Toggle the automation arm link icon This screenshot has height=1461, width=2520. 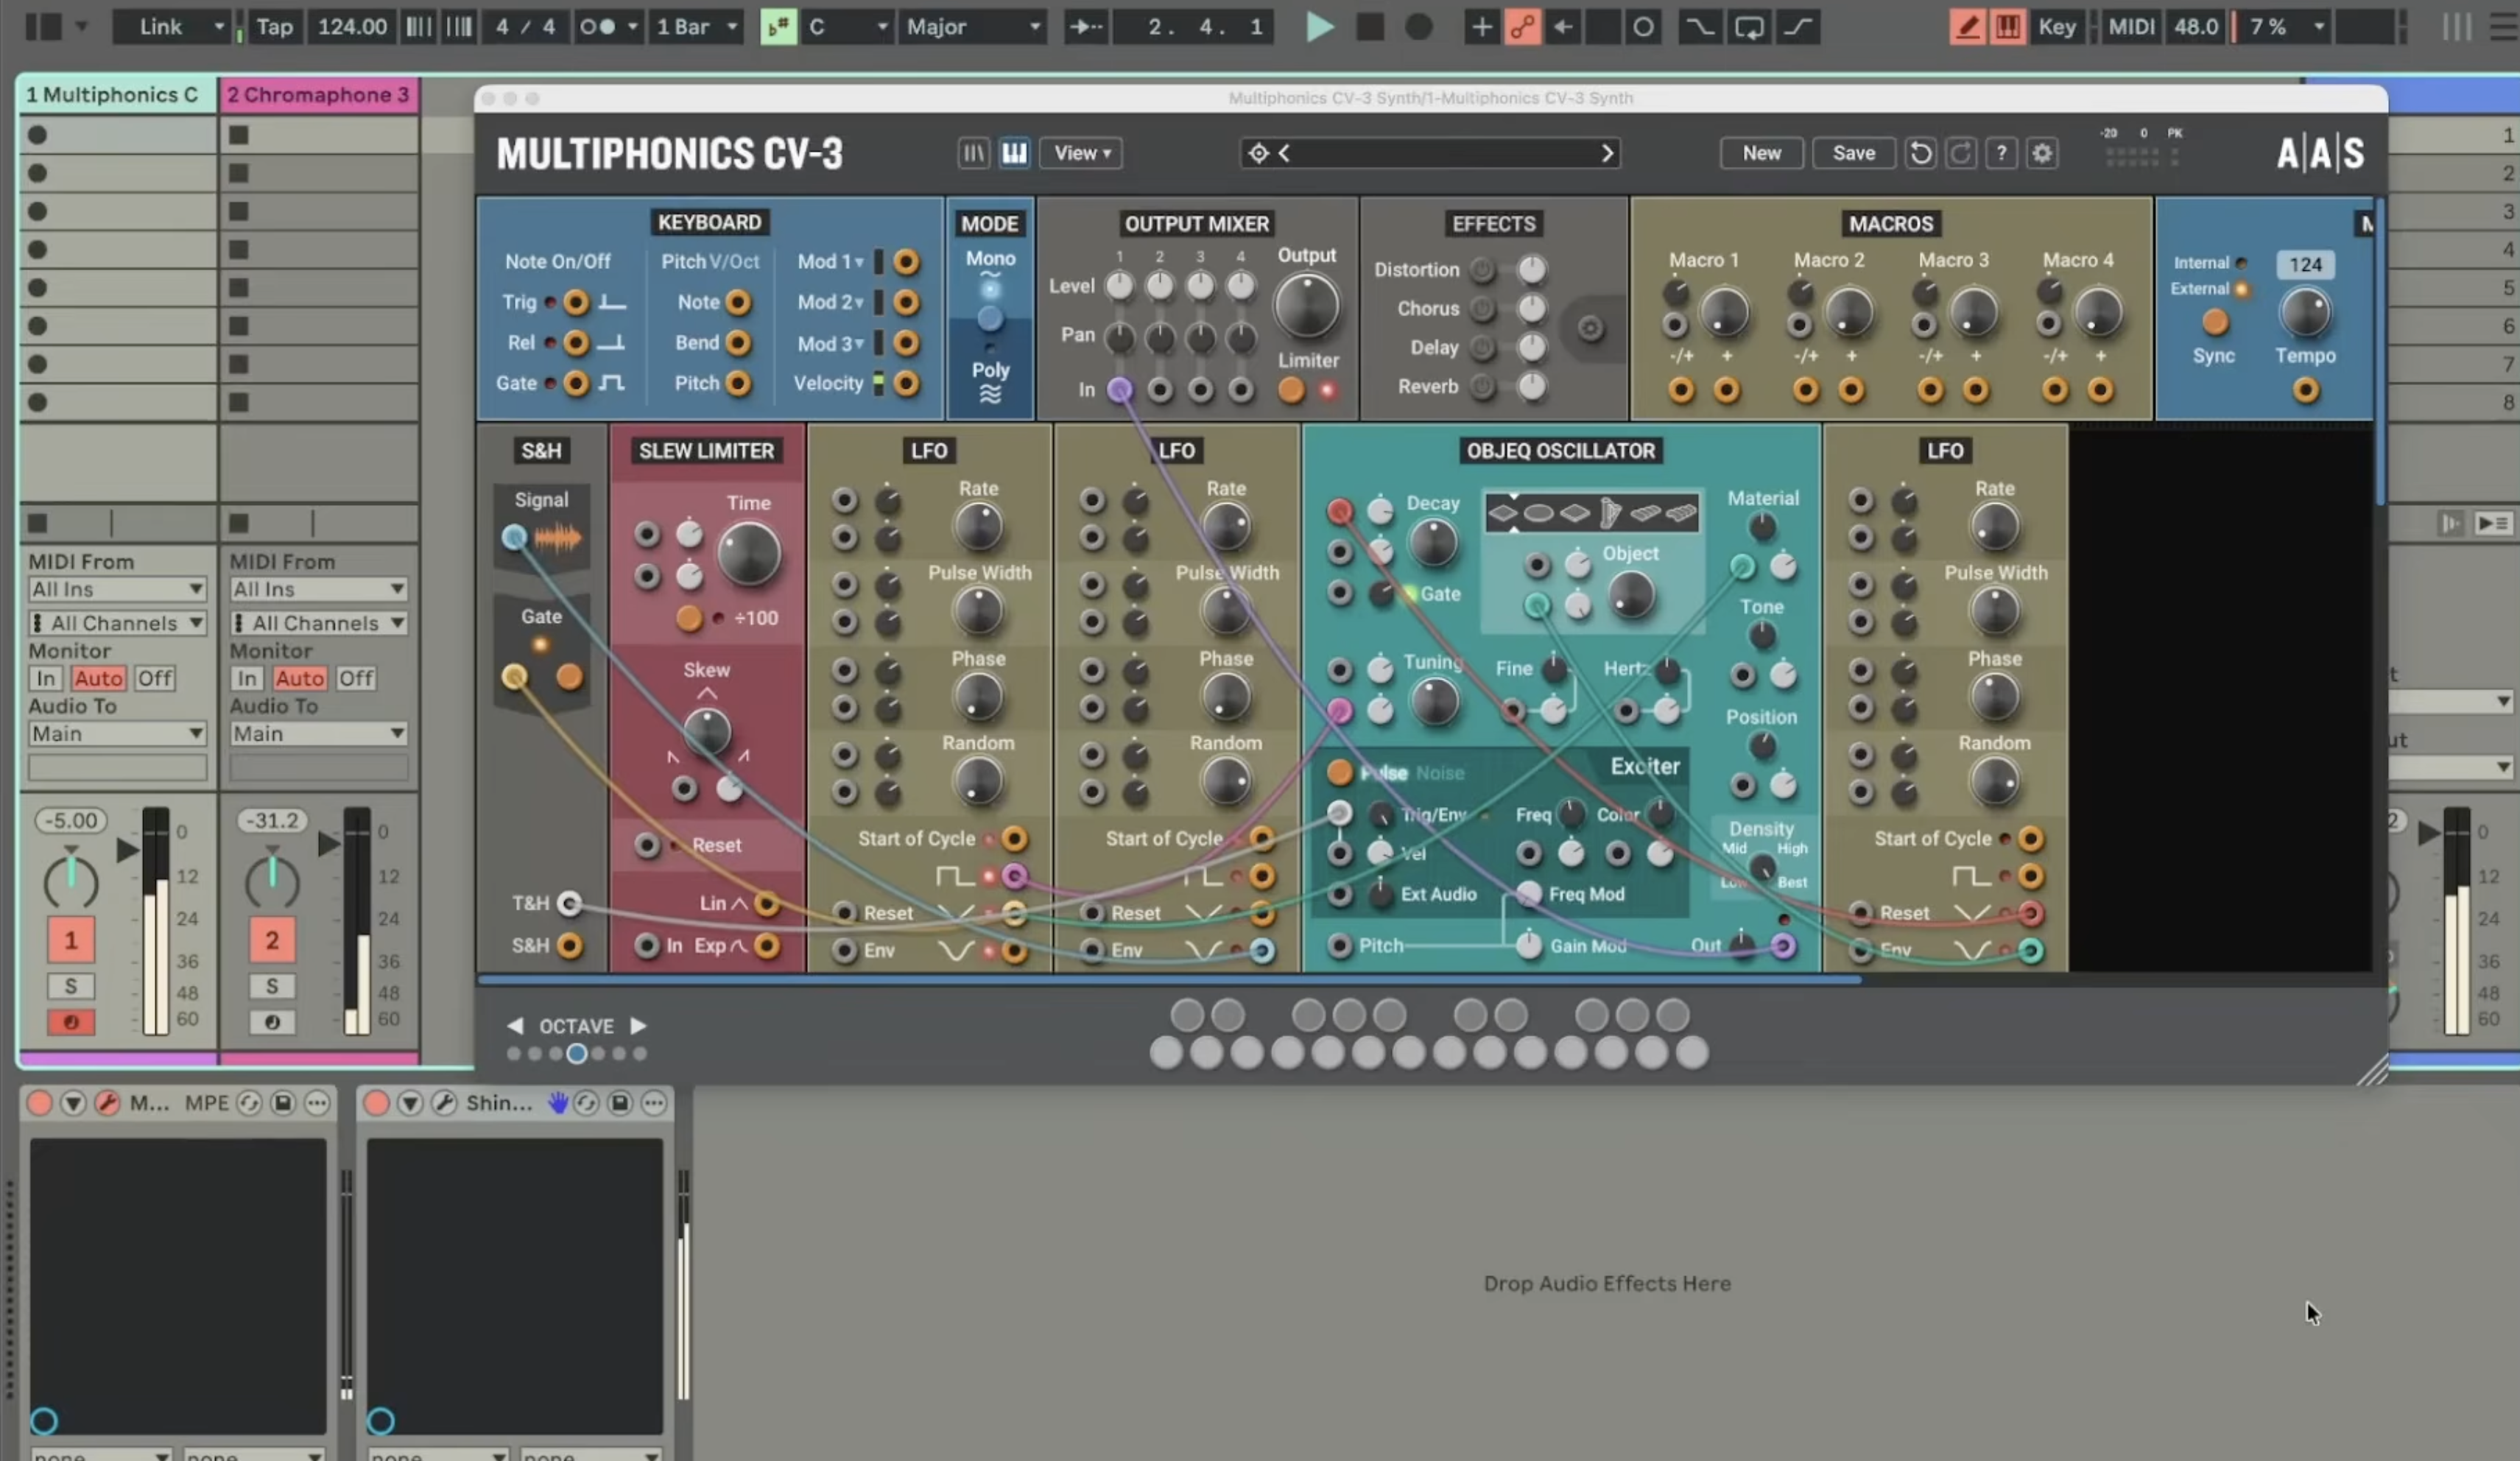pos(1522,27)
